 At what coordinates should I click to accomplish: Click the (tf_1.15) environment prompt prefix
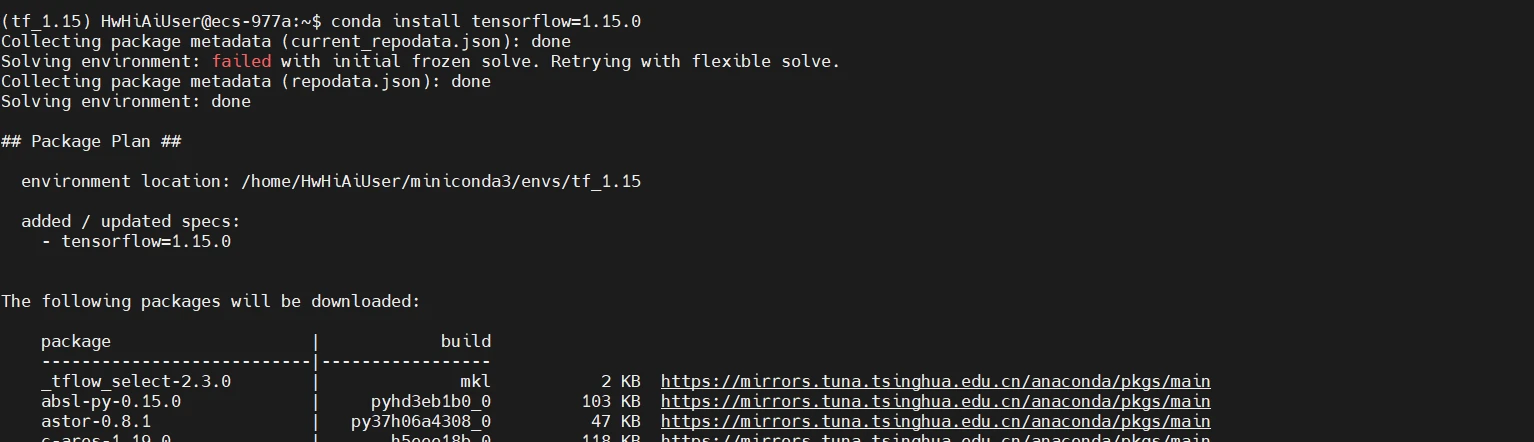tap(46, 21)
